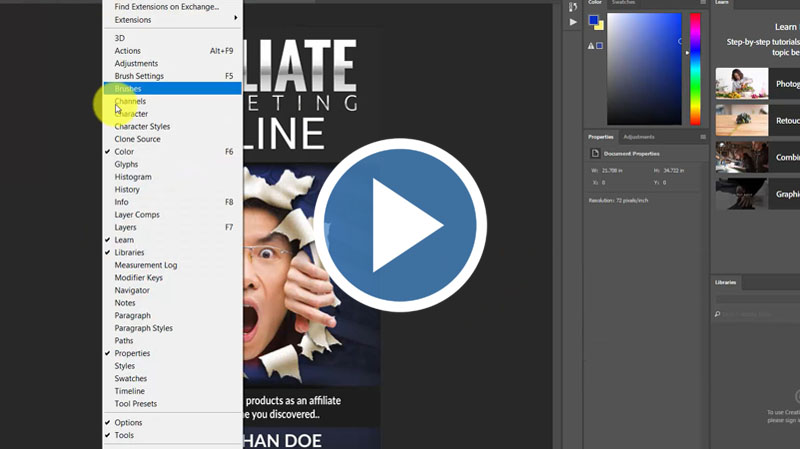Choose Brushes from the Window menu
The image size is (800, 449).
point(128,89)
